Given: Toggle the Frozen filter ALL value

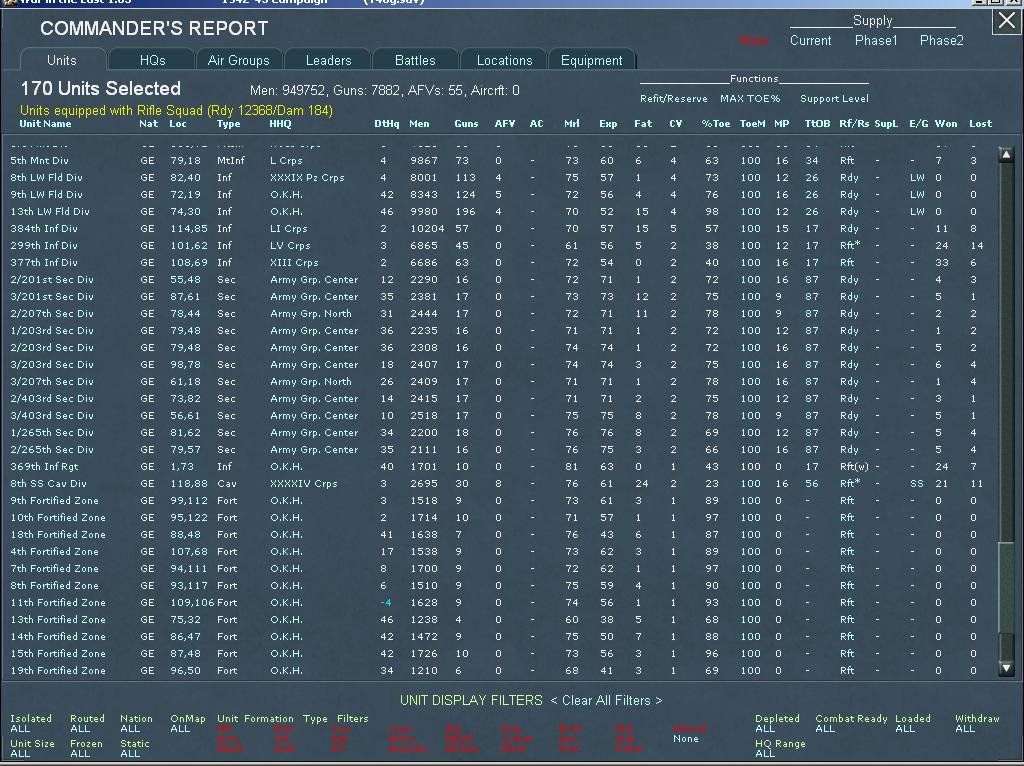Looking at the screenshot, I should coord(80,754).
